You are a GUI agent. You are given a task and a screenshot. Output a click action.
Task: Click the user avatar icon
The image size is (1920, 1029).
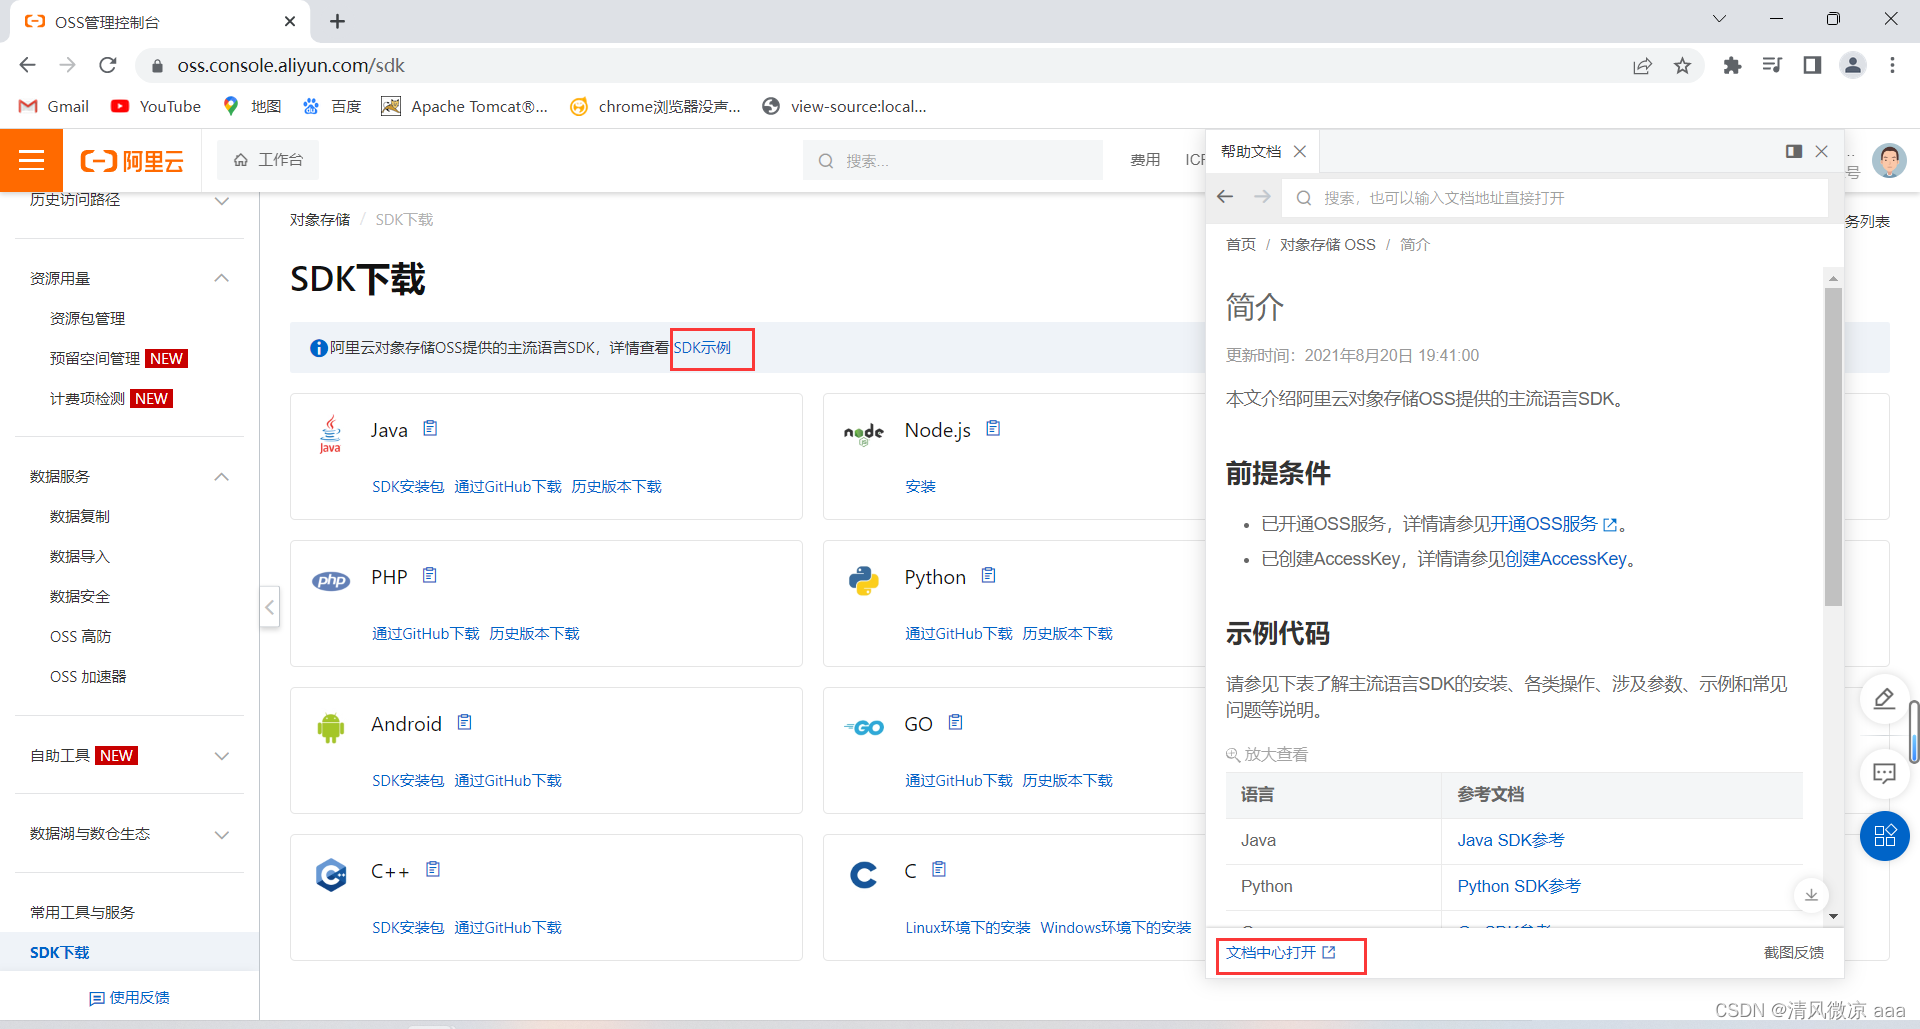click(x=1889, y=160)
